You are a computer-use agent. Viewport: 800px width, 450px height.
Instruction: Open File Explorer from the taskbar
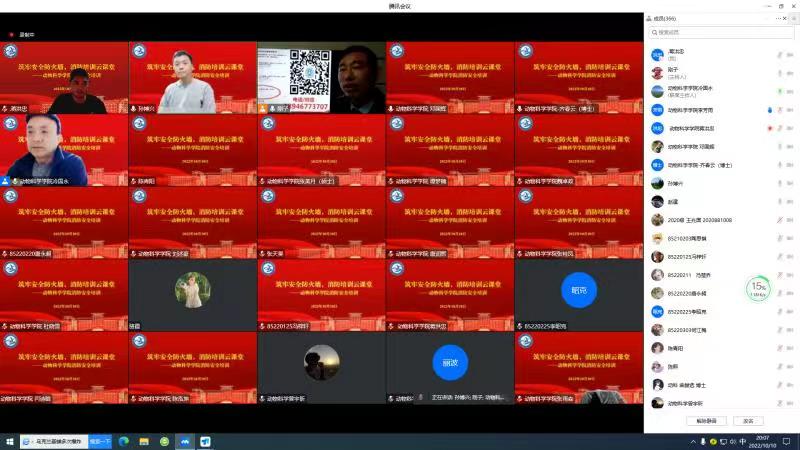tap(144, 441)
